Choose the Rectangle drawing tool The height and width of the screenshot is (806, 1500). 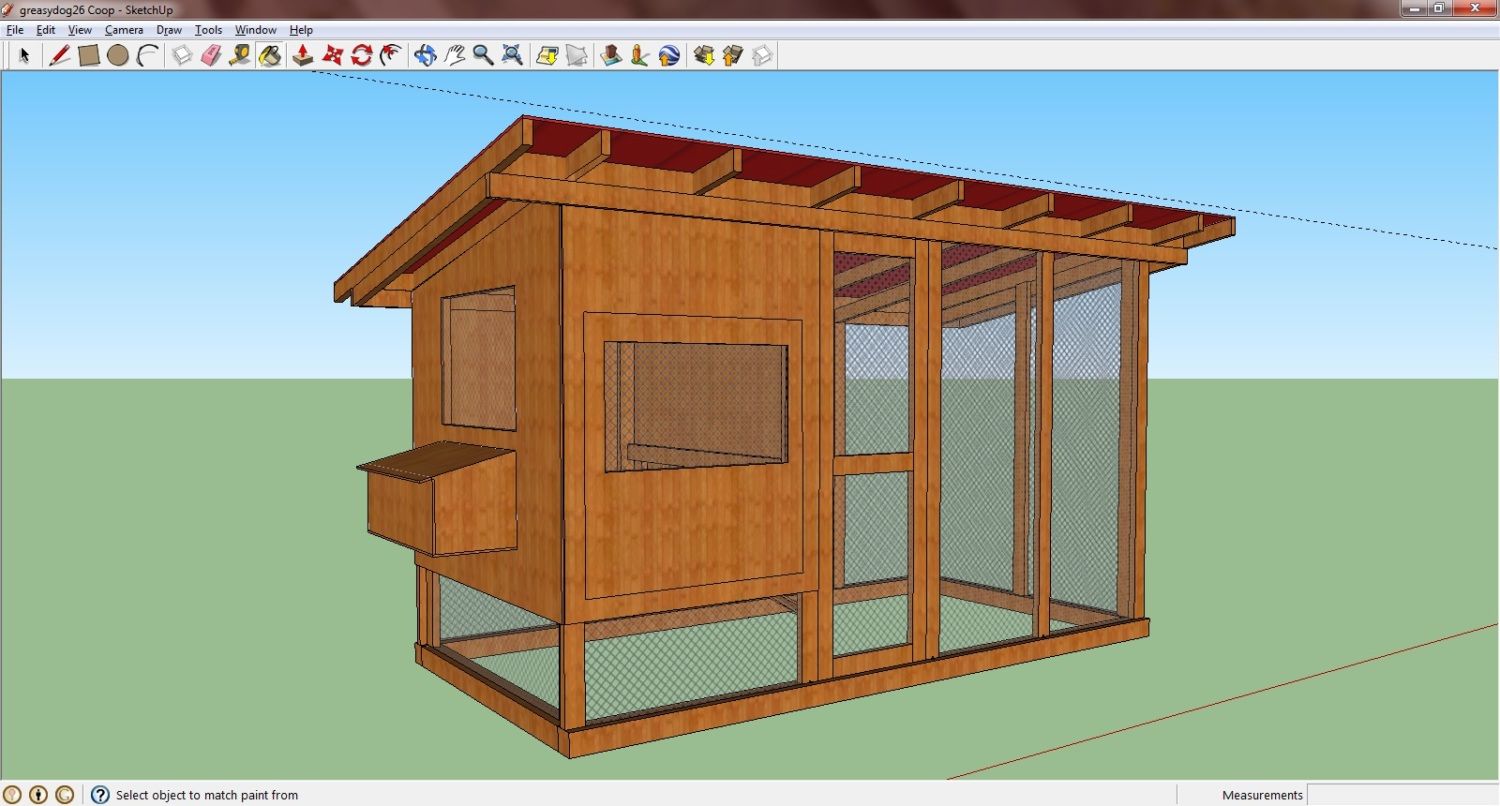tap(89, 55)
